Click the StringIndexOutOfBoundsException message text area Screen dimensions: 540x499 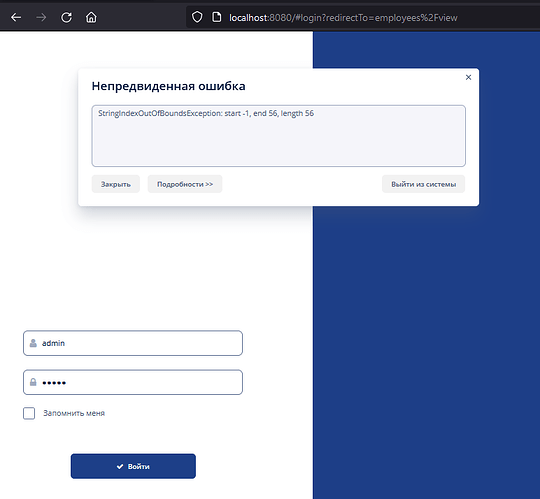(279, 136)
